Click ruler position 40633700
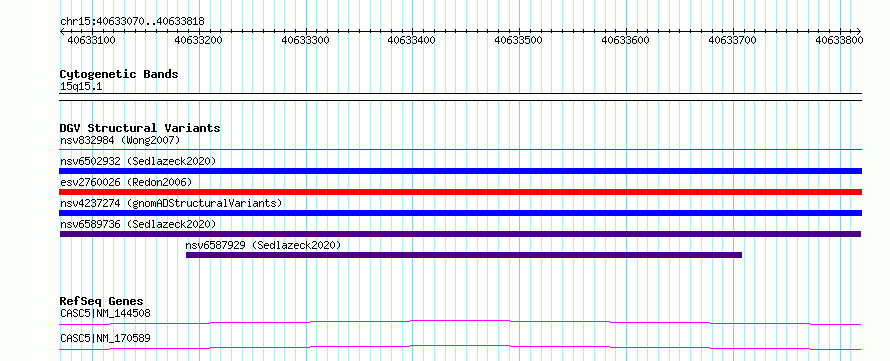Image resolution: width=890 pixels, height=361 pixels. (732, 40)
